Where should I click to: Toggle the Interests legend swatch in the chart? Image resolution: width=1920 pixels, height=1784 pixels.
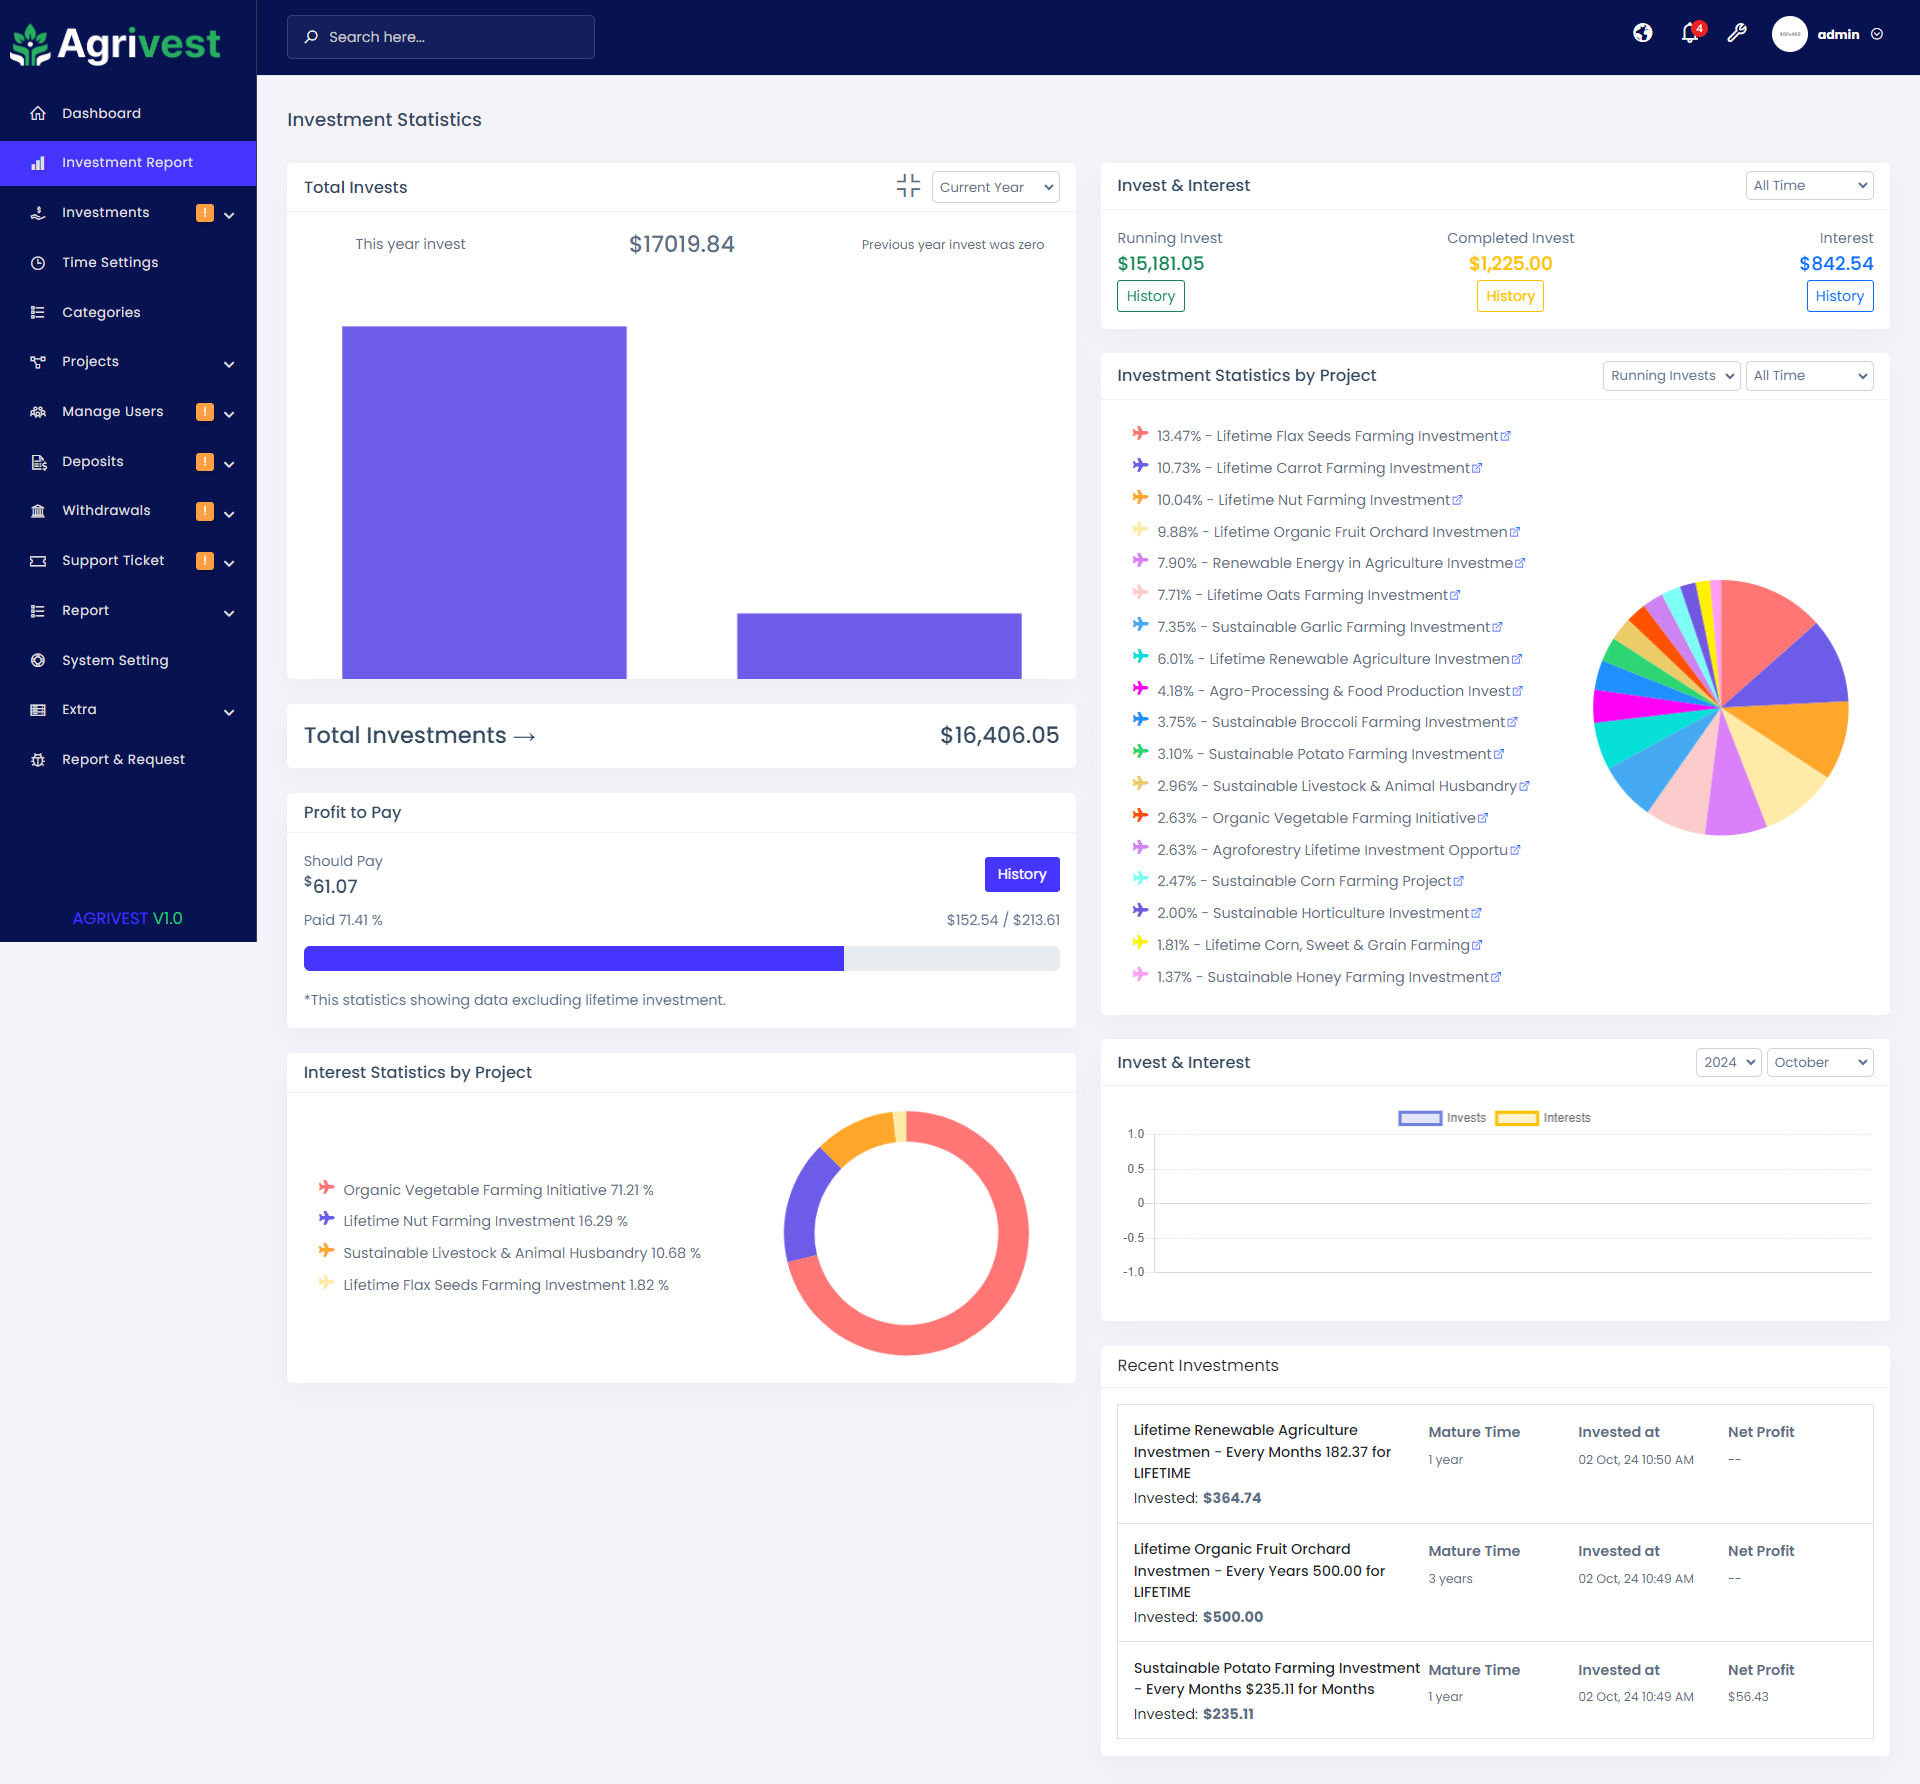[1516, 1118]
